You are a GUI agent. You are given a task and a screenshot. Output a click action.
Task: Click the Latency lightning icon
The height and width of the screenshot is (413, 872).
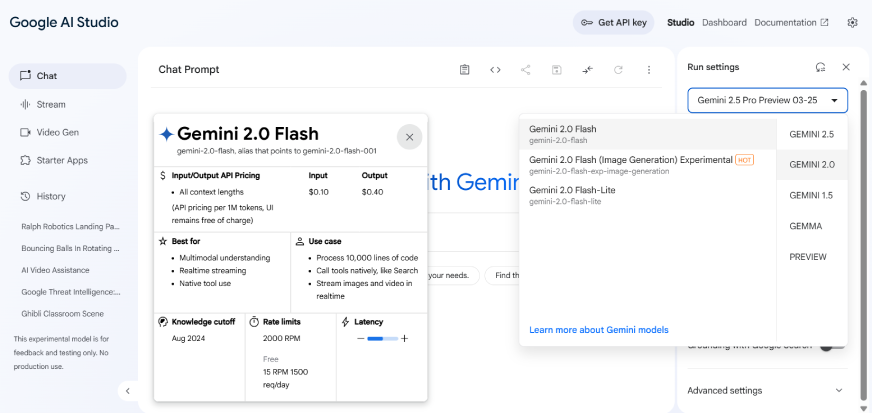pyautogui.click(x=345, y=322)
